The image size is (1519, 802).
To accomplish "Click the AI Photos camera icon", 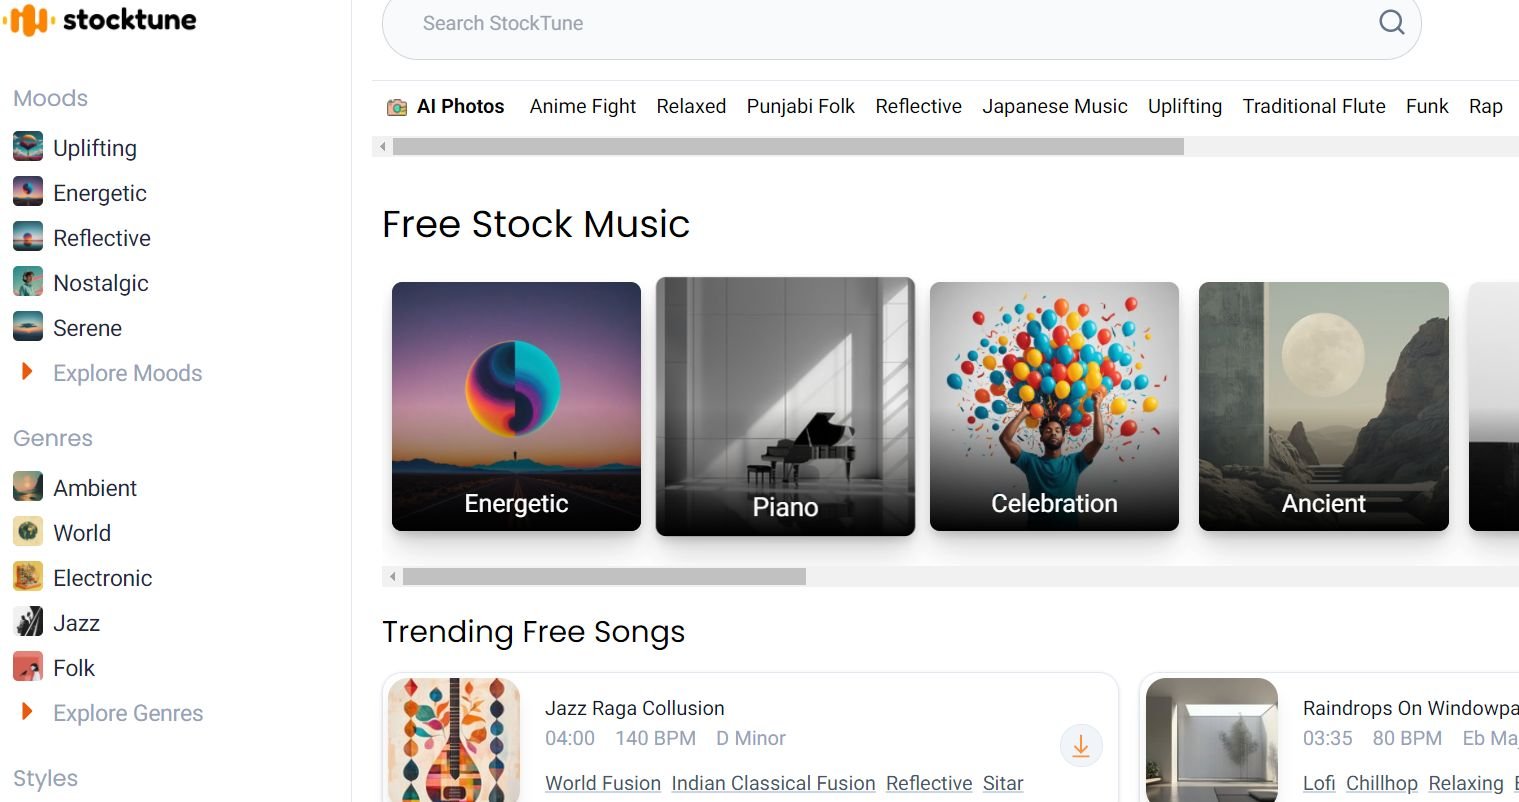I will pyautogui.click(x=397, y=107).
